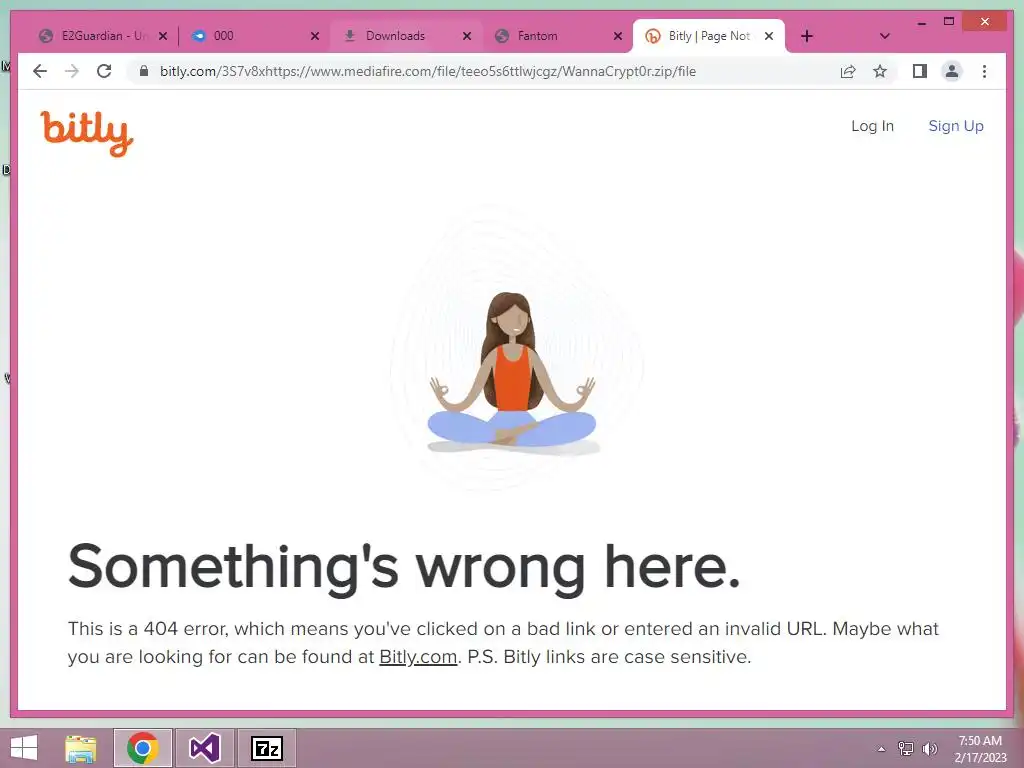Open Visual Studio from the taskbar

[204, 748]
